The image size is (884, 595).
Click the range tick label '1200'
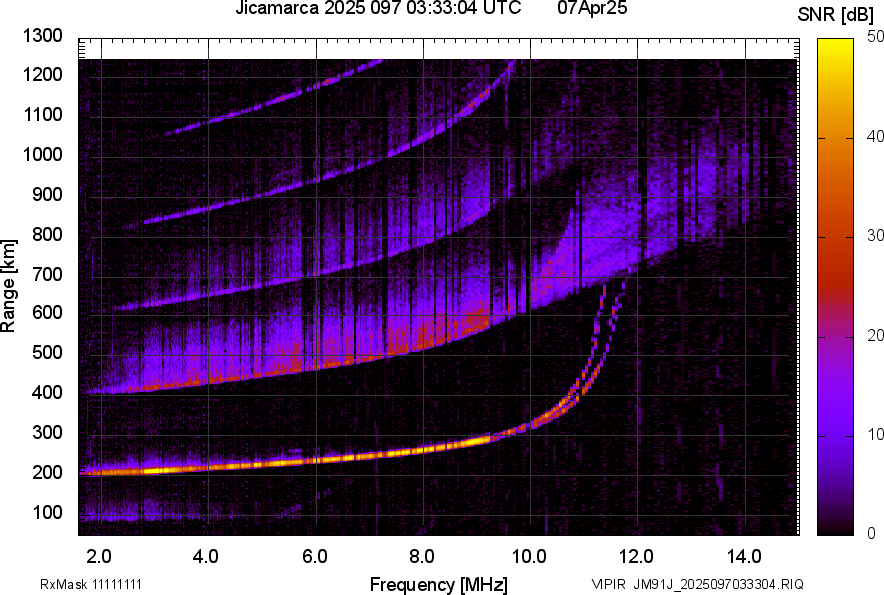[x=42, y=74]
